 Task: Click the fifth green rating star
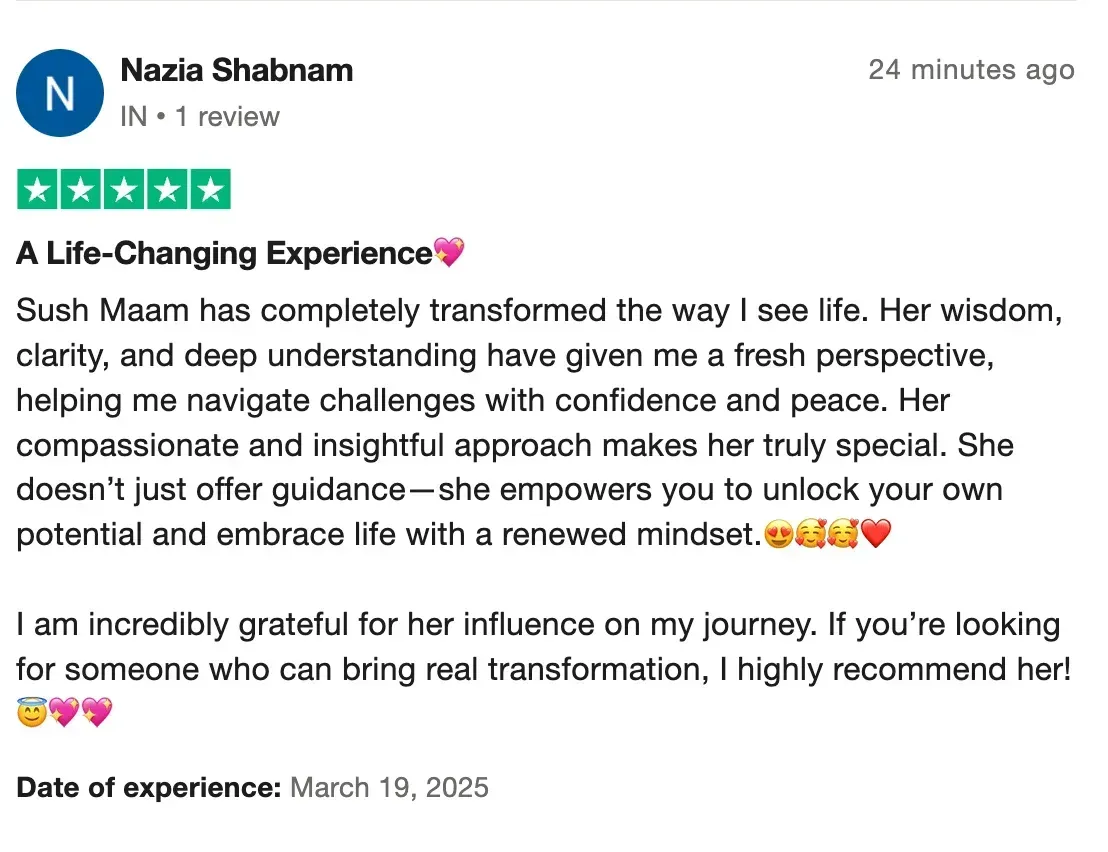point(210,190)
